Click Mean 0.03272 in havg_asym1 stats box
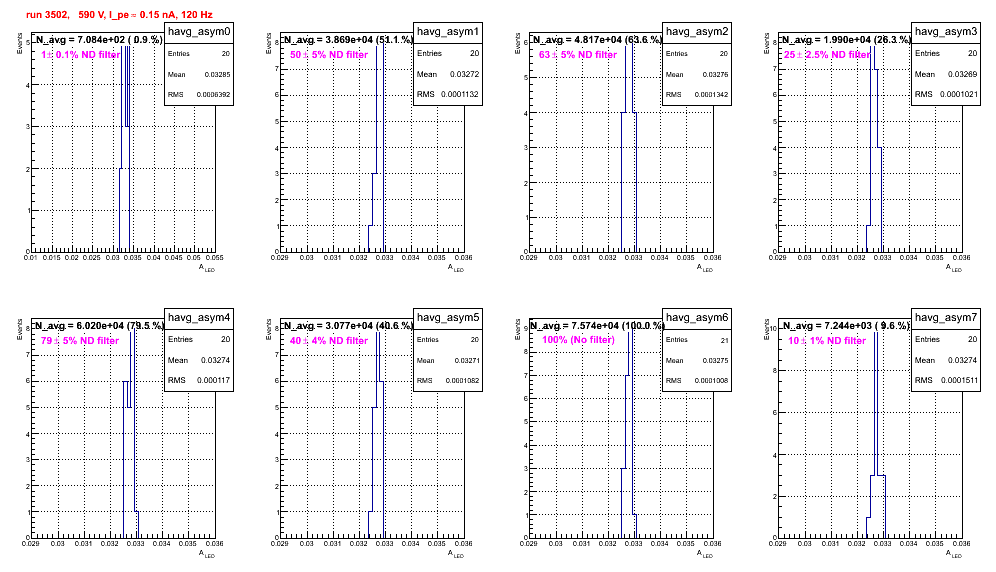Image resolution: width=996 pixels, height=572 pixels. pos(448,74)
